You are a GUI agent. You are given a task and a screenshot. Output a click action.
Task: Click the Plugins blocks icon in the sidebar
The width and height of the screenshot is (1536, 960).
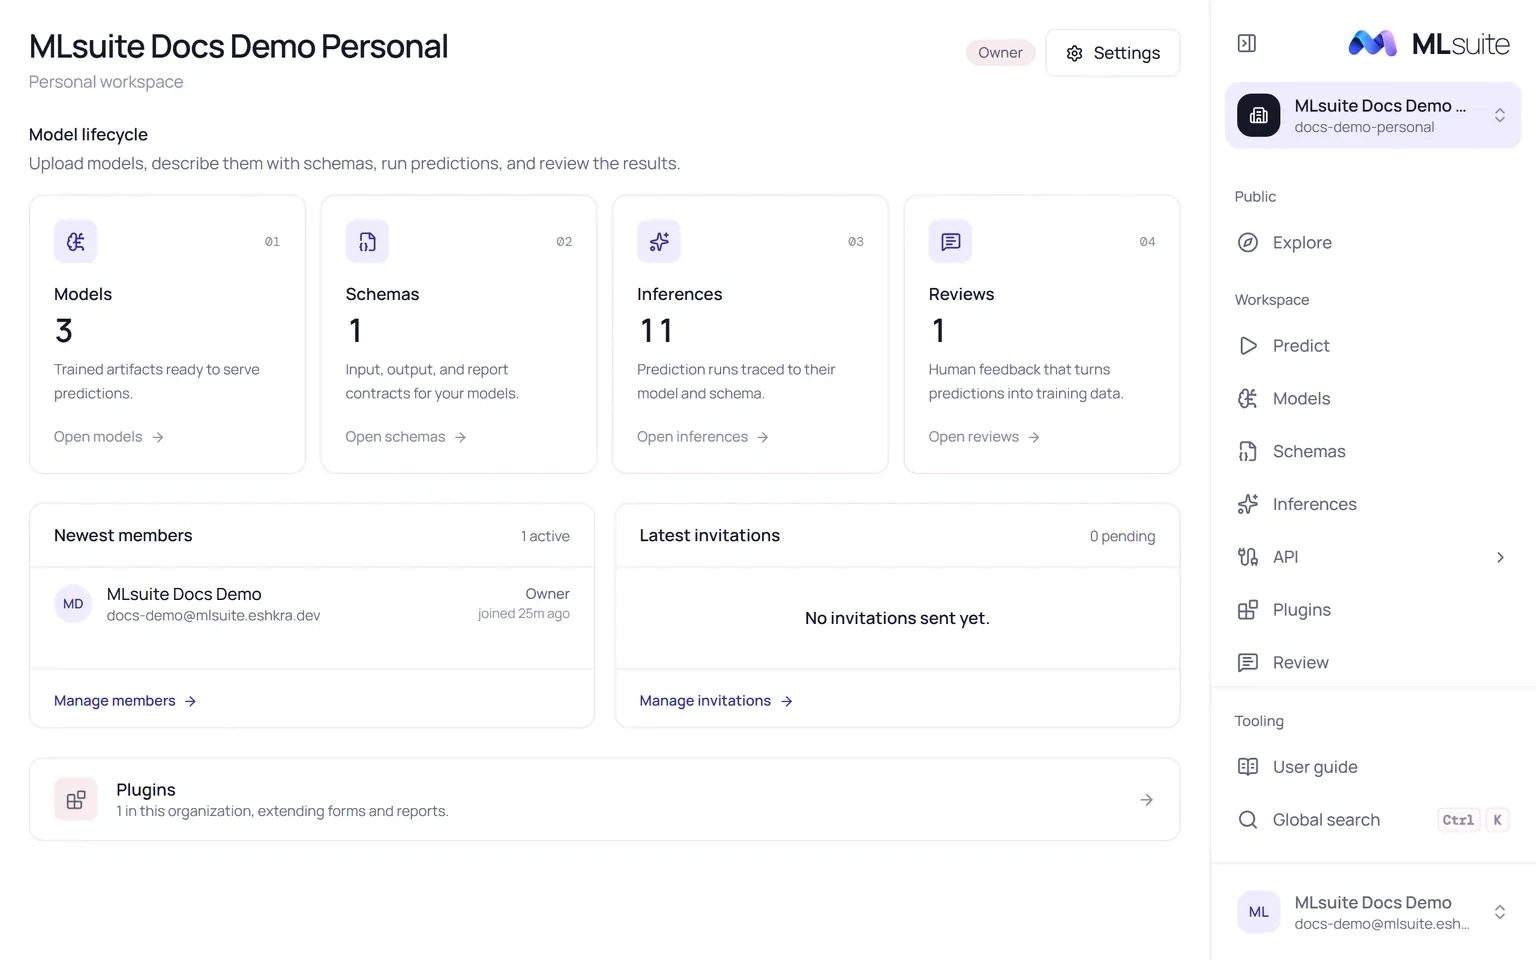(1248, 610)
